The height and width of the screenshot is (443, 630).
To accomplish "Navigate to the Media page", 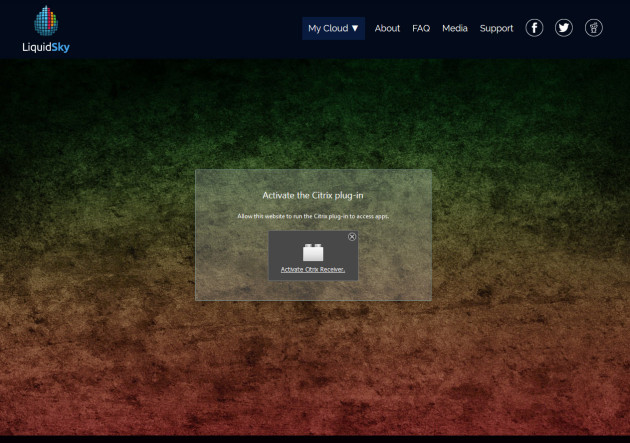I will pyautogui.click(x=455, y=29).
